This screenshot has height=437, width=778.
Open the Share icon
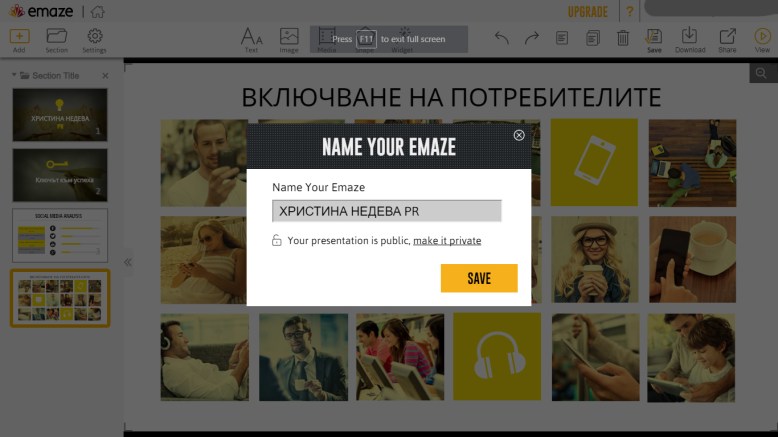(x=727, y=38)
